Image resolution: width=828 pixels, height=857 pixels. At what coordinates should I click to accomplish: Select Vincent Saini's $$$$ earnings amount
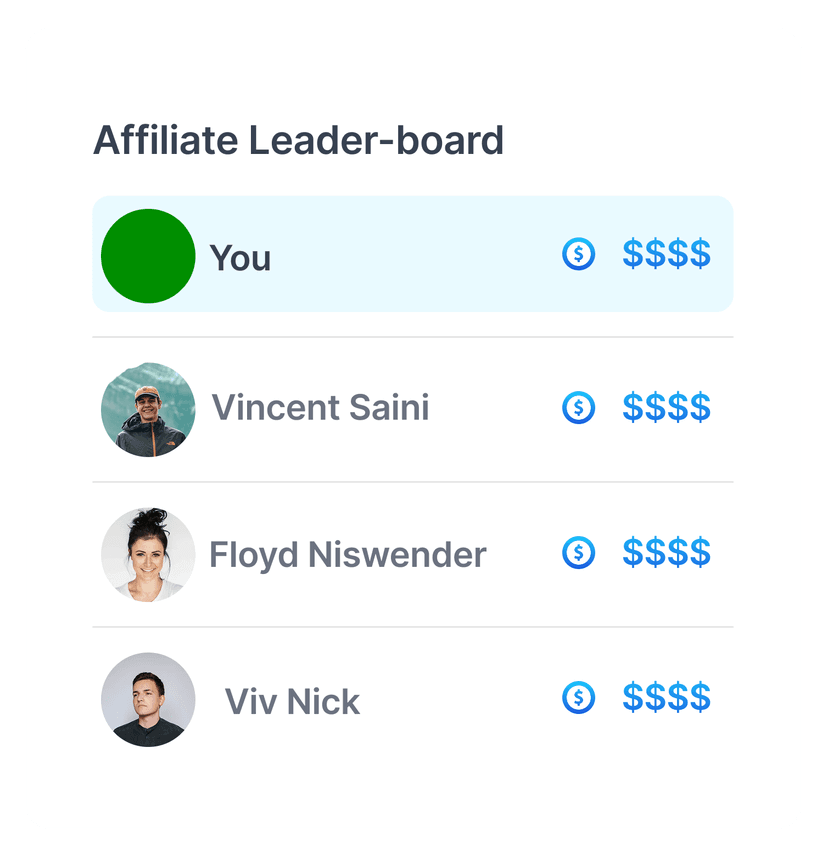tap(666, 407)
